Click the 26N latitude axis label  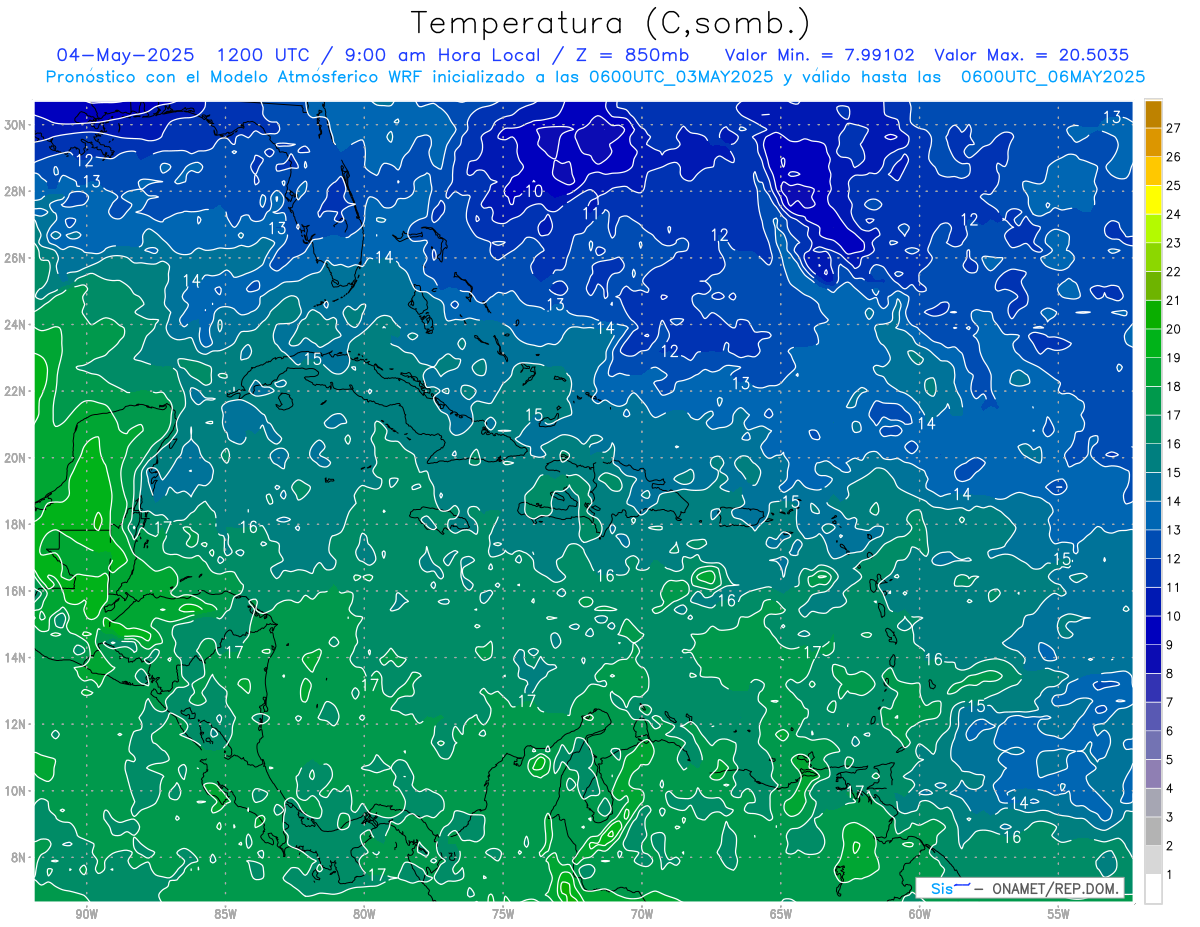click(15, 258)
